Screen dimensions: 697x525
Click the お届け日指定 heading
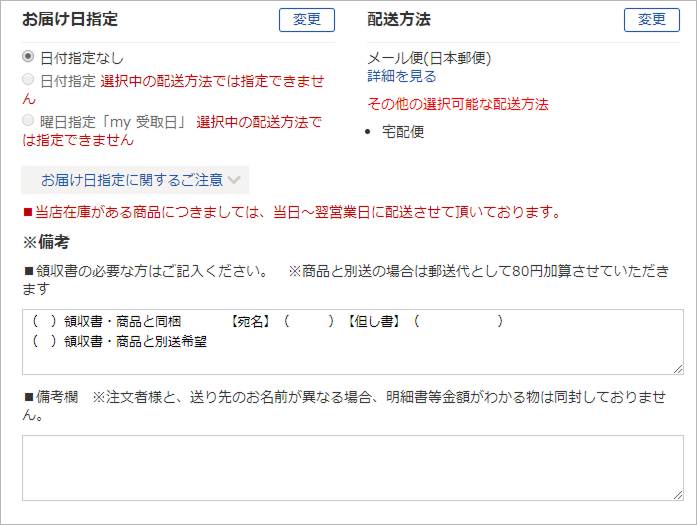[x=70, y=19]
